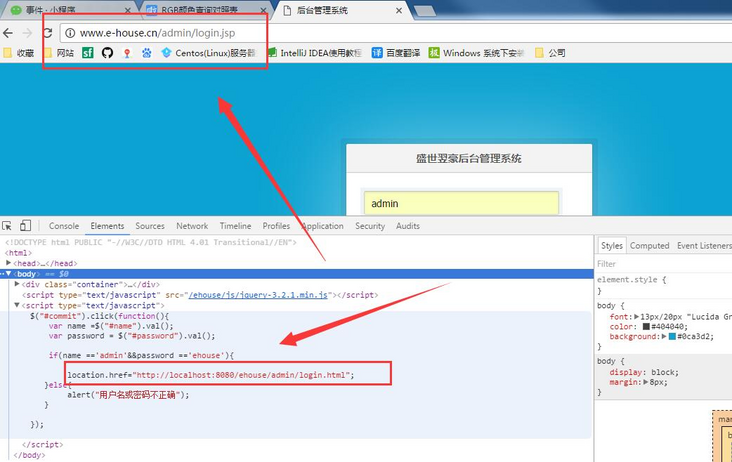This screenshot has width=732, height=462.
Task: Reload the page with the refresh icon
Action: (48, 33)
